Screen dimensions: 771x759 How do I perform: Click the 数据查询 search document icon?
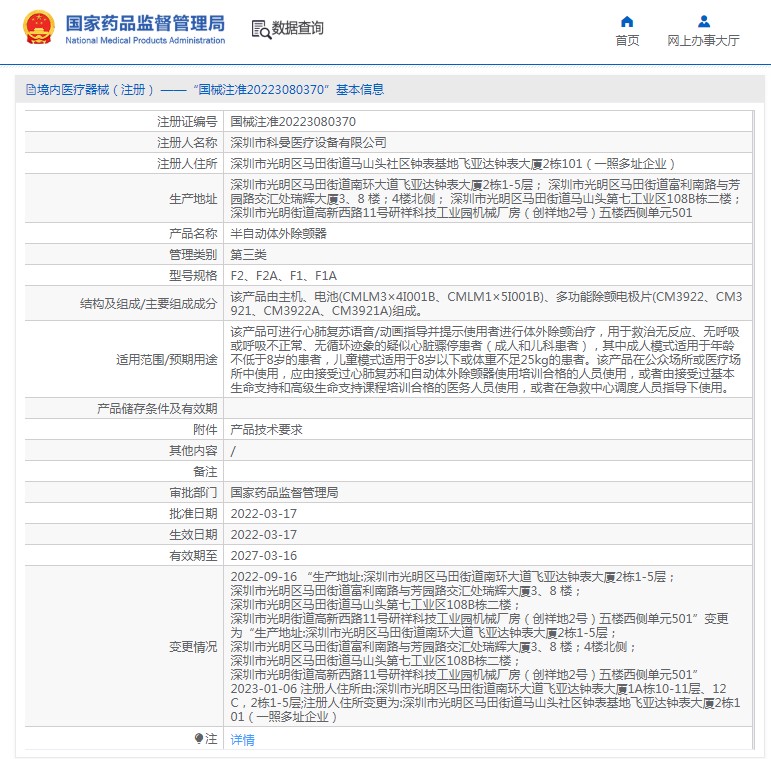point(261,29)
